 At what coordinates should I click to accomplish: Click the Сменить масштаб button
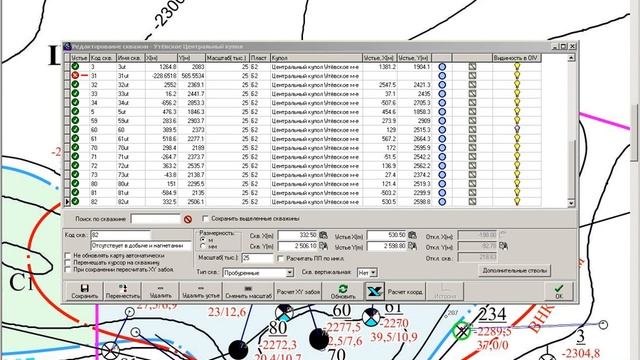[x=249, y=291]
